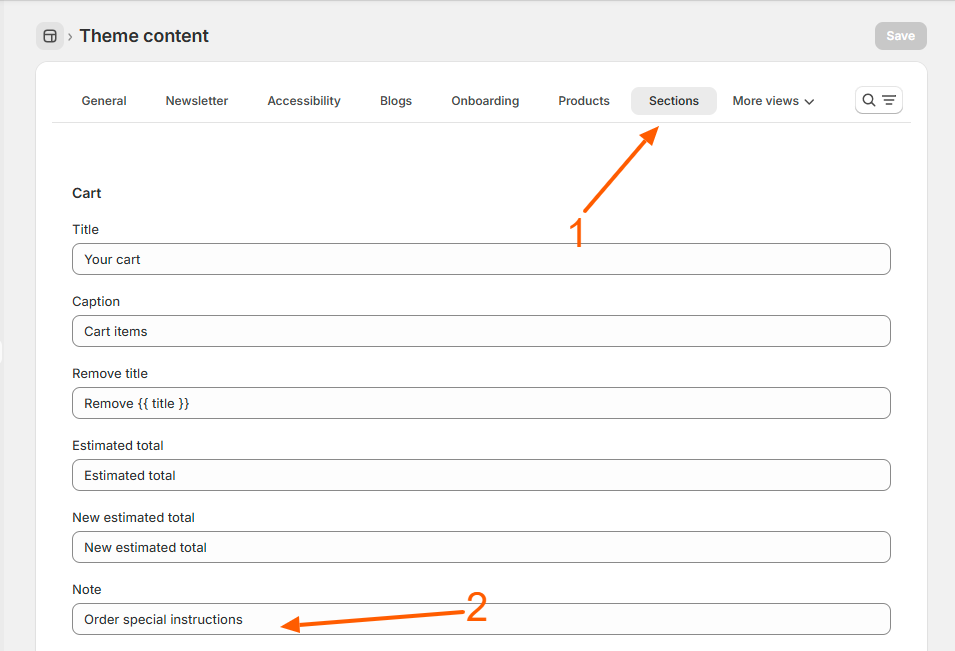Click the theme layout icon beside Theme content
The width and height of the screenshot is (955, 651).
coord(50,36)
